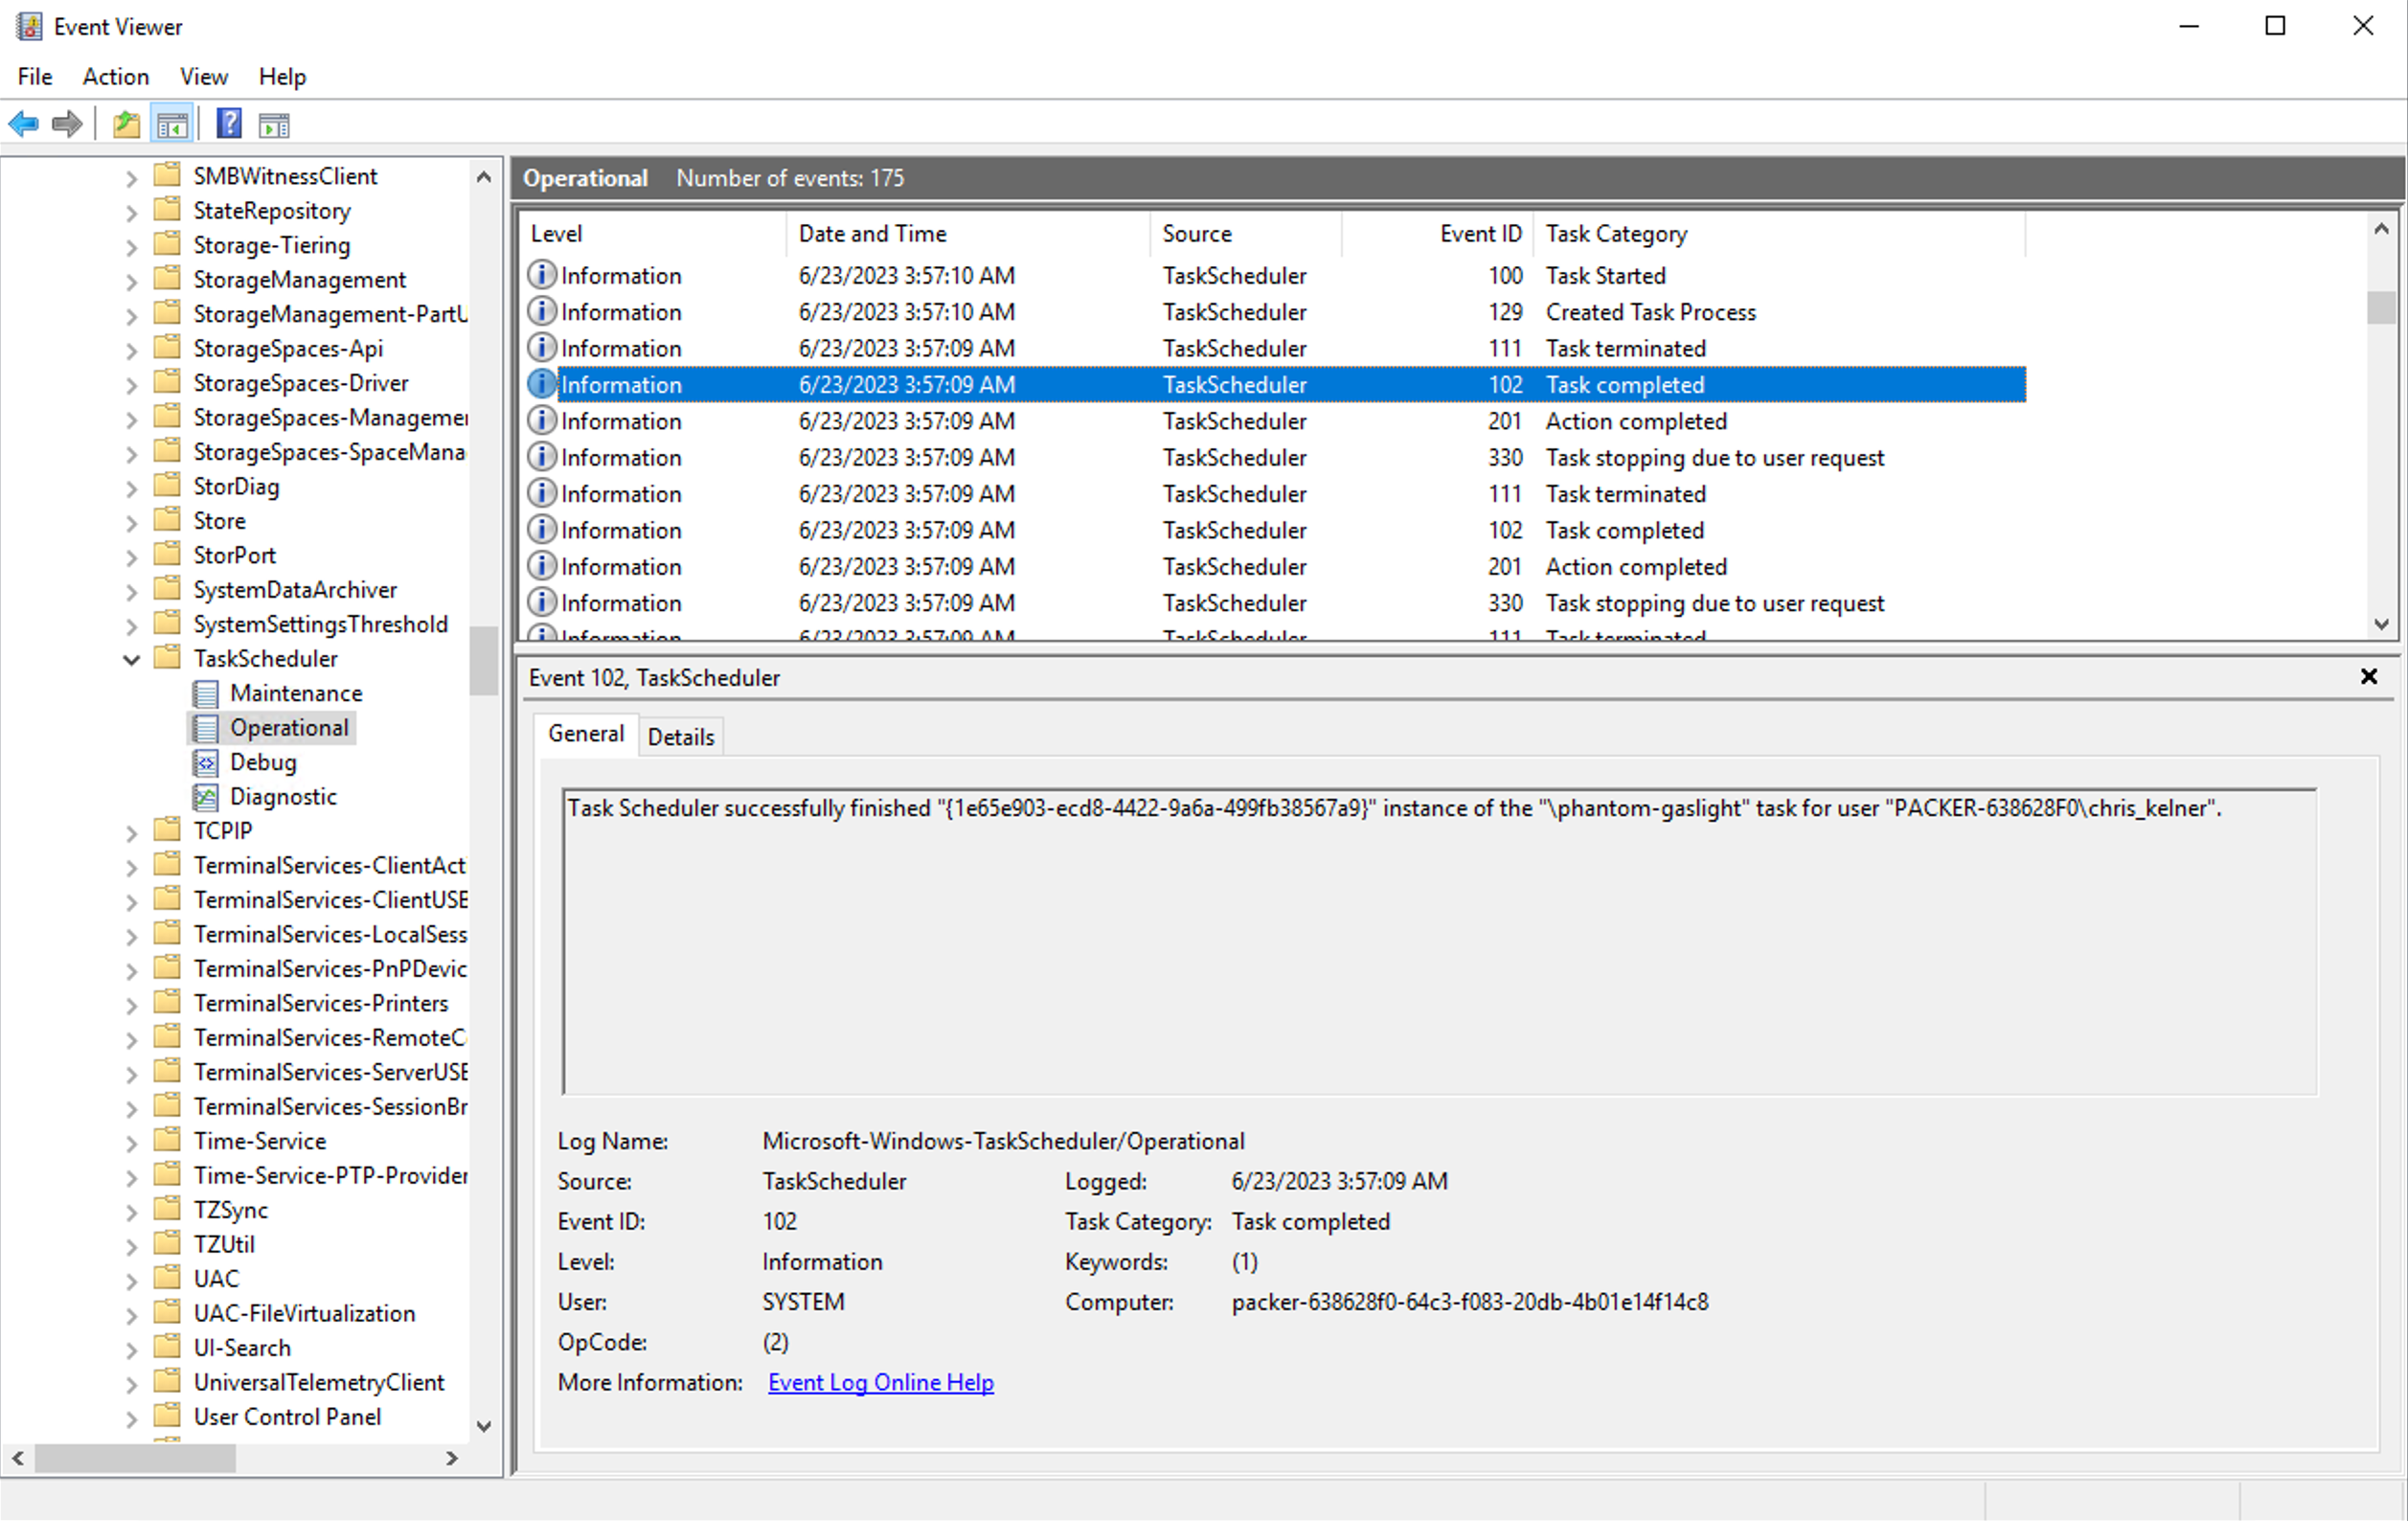Click the Information icon on the Task Started event
The image size is (2408, 1521).
541,275
